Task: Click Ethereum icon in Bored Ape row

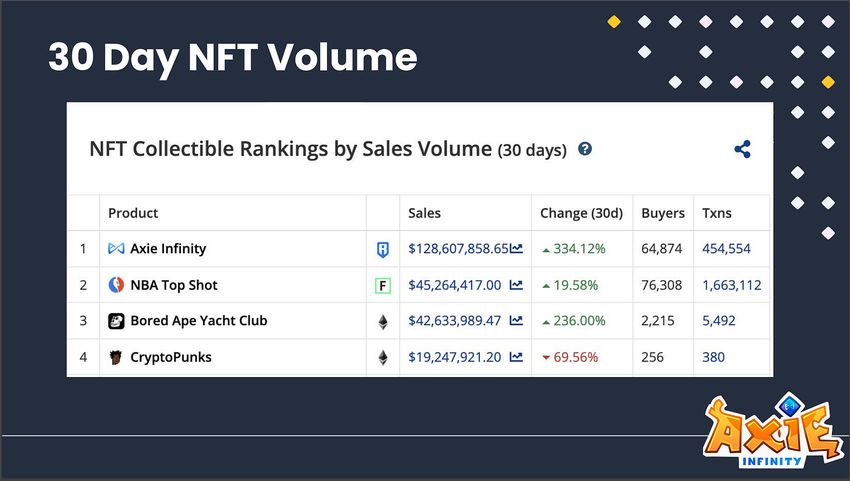Action: coord(382,321)
